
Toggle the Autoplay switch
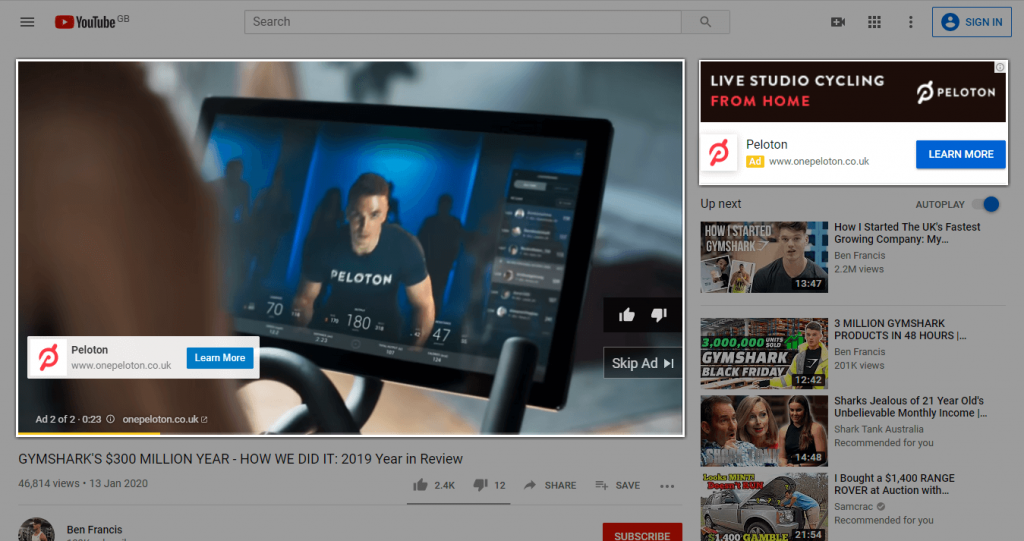coord(985,204)
